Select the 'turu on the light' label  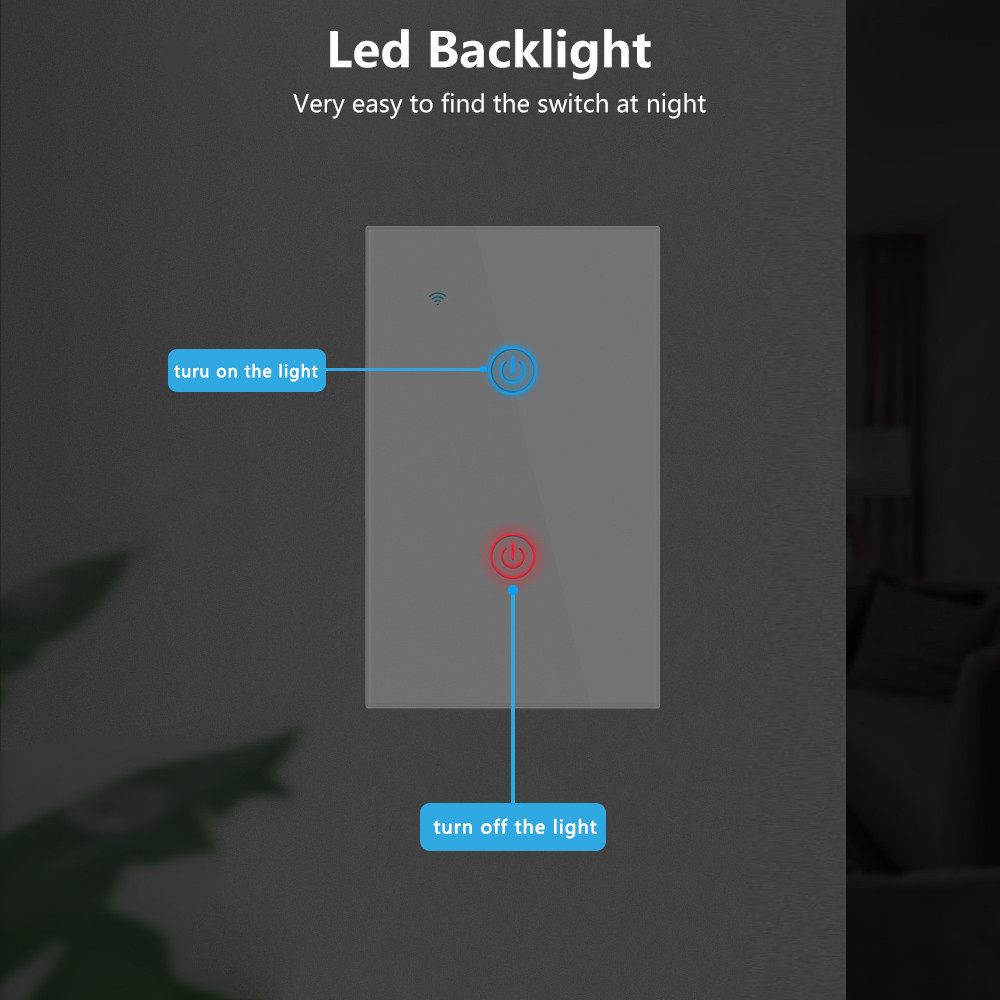(247, 371)
